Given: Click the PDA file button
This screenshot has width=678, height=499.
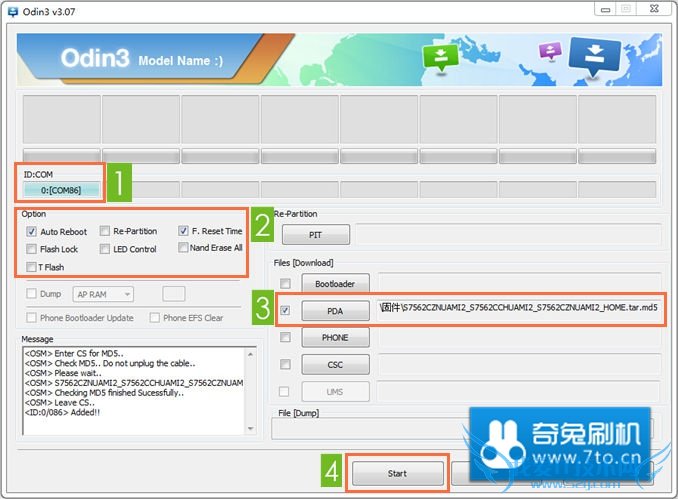Looking at the screenshot, I should [x=336, y=311].
